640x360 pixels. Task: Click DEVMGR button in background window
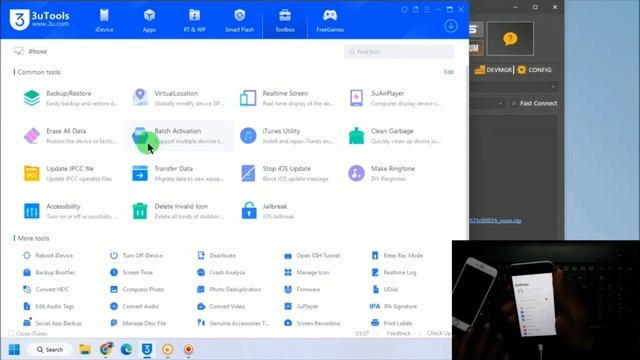pyautogui.click(x=493, y=70)
